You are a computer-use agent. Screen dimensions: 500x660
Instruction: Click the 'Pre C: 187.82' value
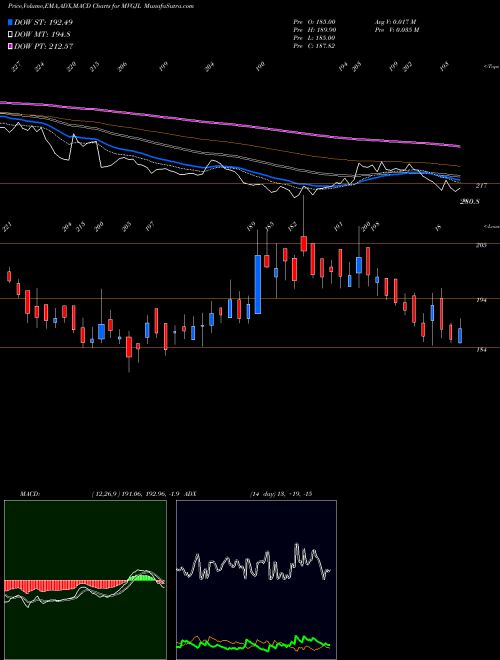click(x=314, y=46)
